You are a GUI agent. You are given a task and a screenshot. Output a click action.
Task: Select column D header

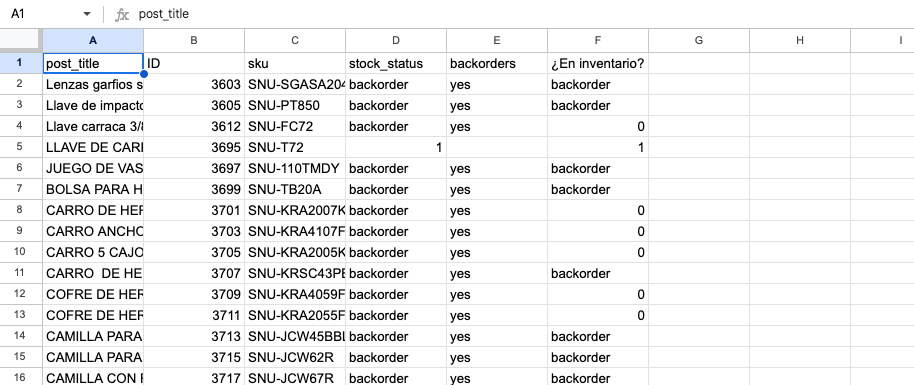396,40
